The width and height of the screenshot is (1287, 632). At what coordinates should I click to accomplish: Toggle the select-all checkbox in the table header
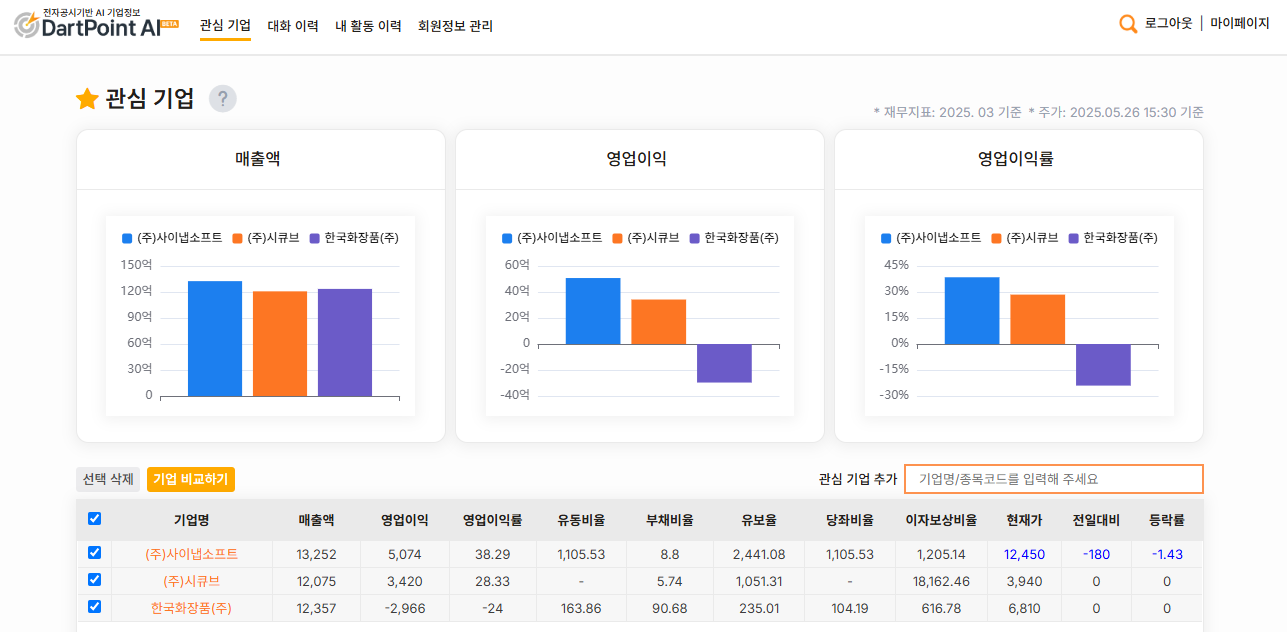click(93, 518)
